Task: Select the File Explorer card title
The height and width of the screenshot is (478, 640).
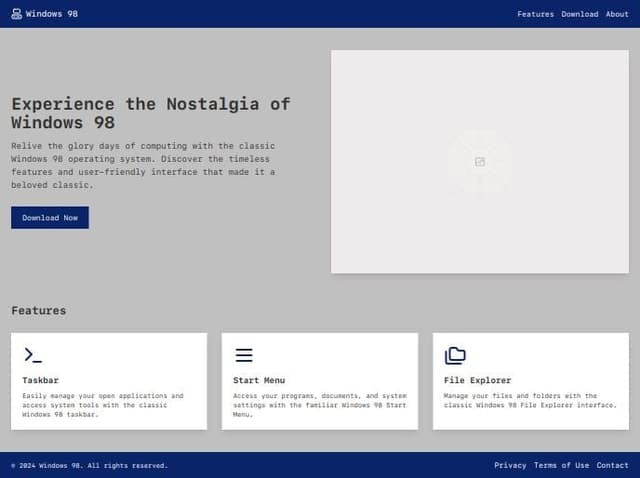Action: click(x=477, y=380)
